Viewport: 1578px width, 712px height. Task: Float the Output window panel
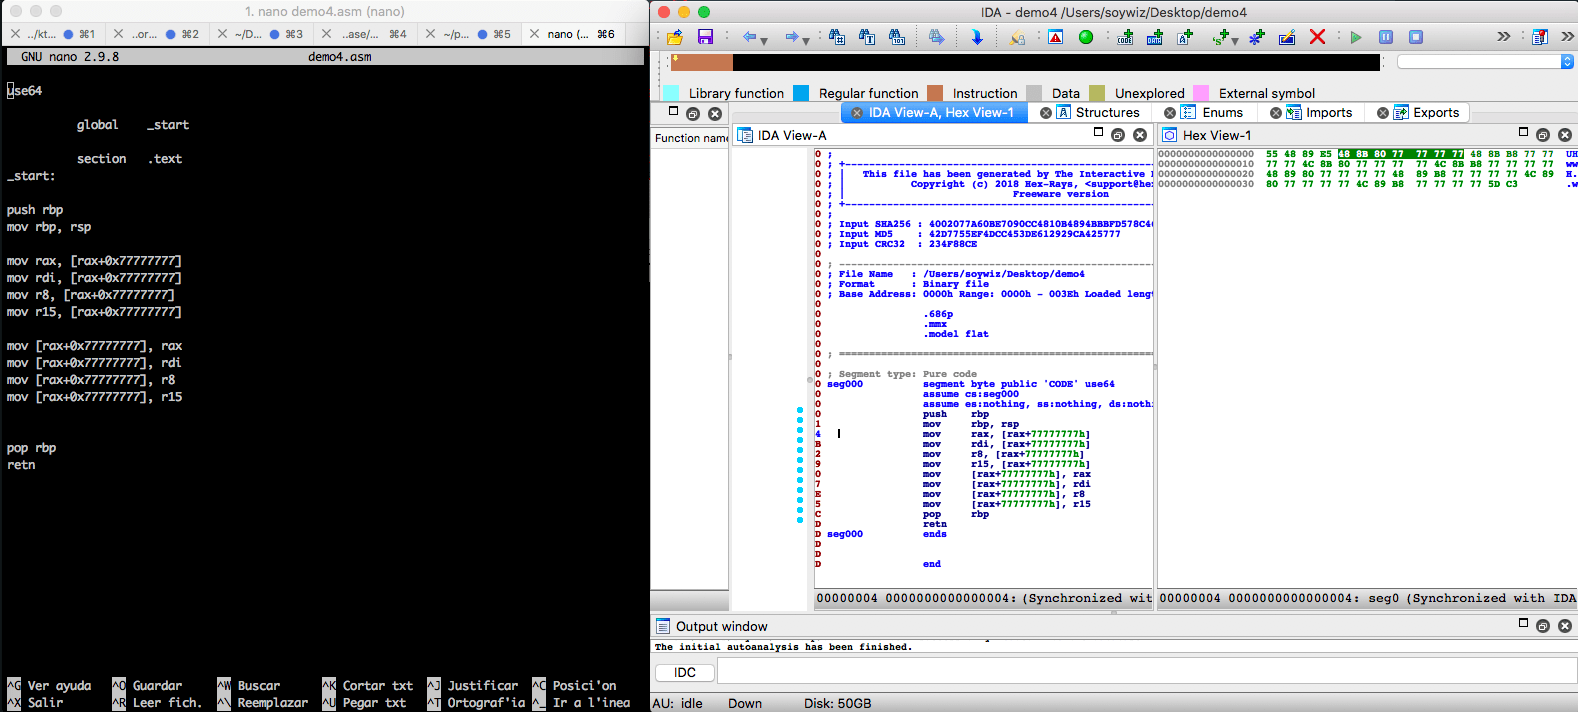pos(1543,626)
